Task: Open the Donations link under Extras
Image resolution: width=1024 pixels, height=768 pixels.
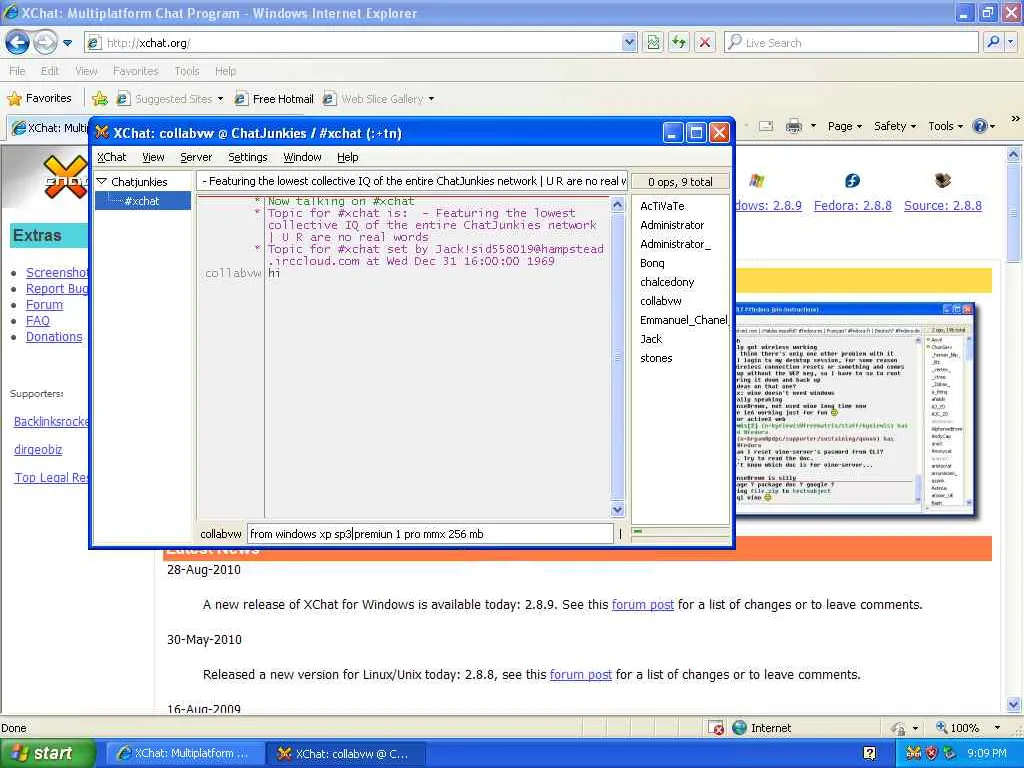Action: coord(54,337)
